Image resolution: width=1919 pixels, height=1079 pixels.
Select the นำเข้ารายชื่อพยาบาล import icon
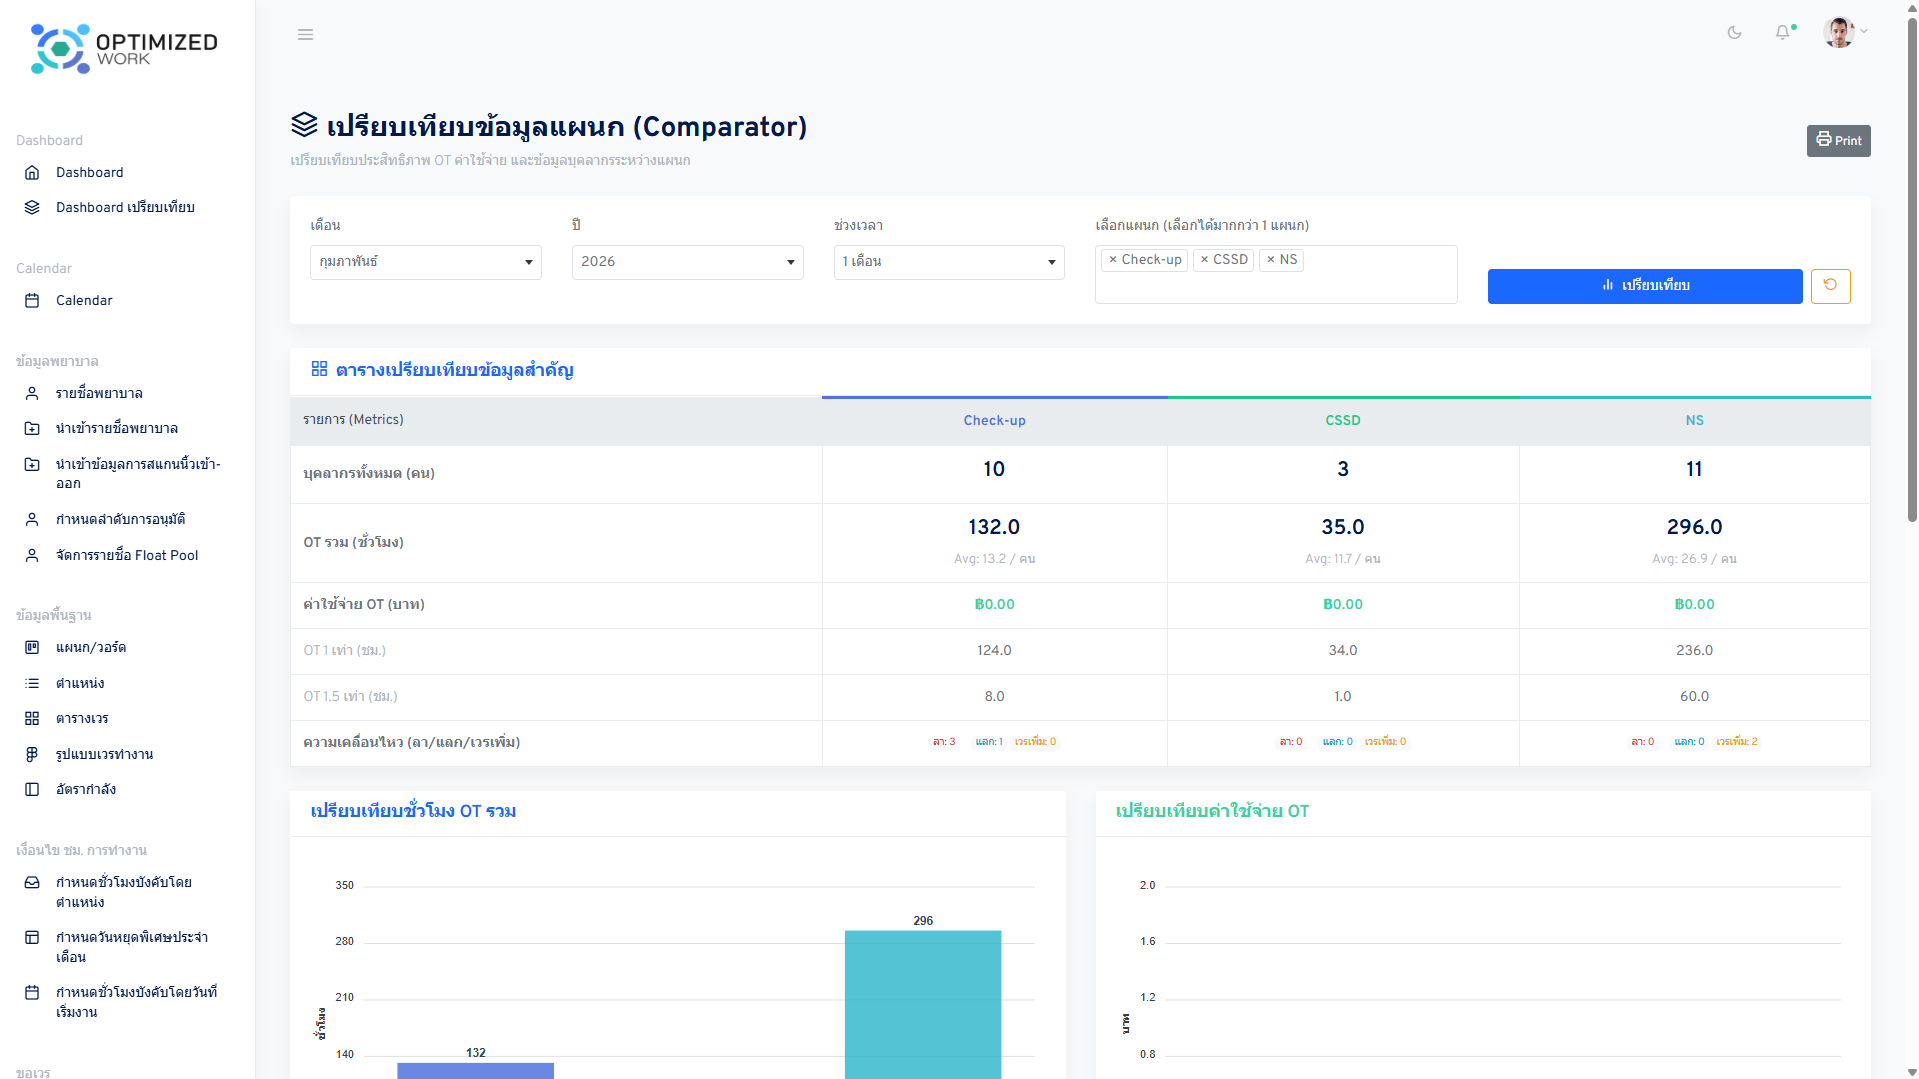pos(31,428)
